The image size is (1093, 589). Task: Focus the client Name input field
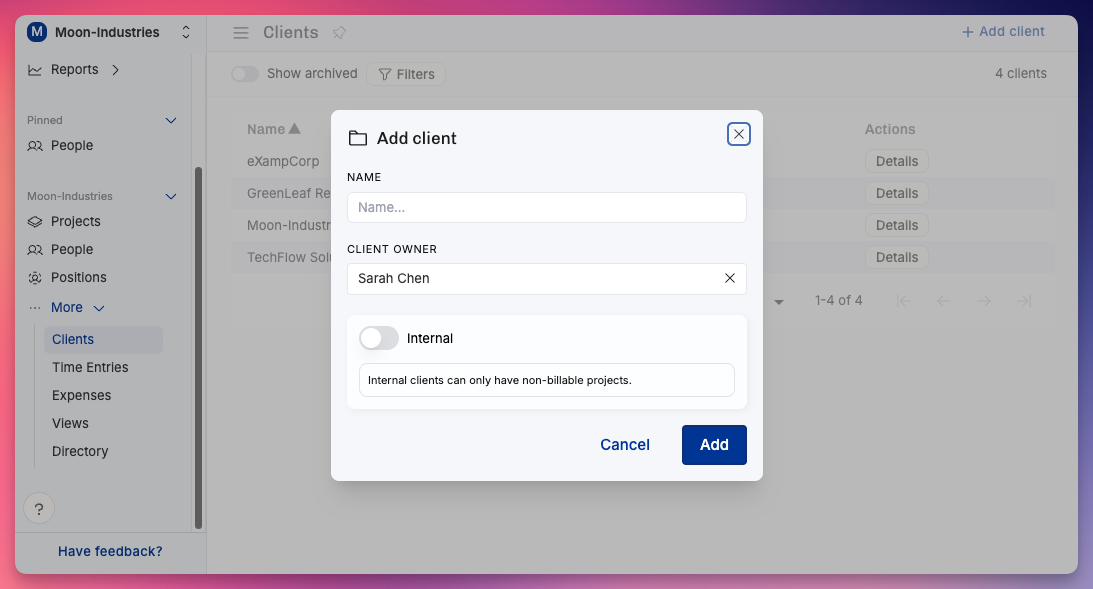[x=546, y=207]
